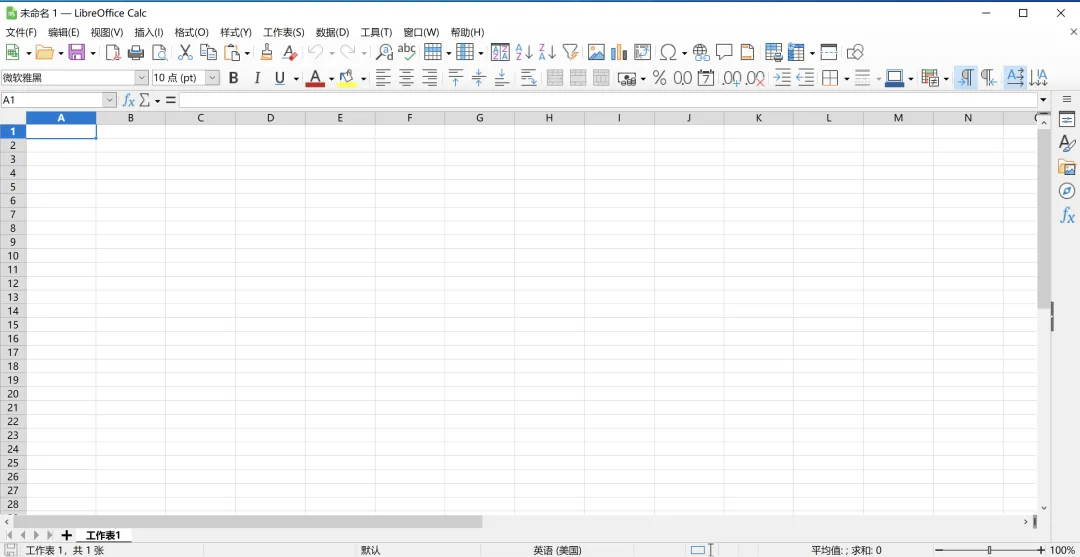Viewport: 1080px width, 557px height.
Task: Clear direct formatting icon
Action: [290, 52]
